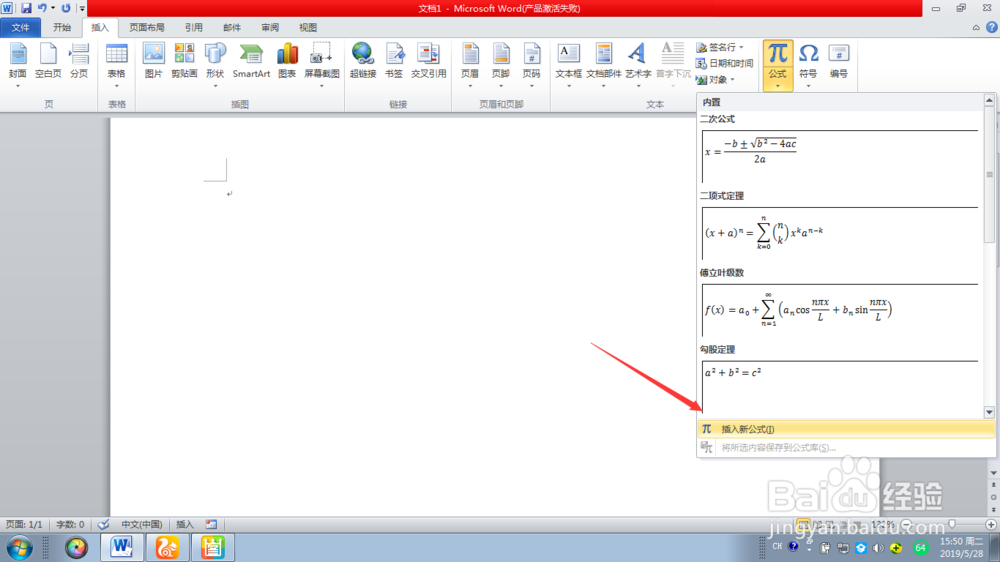Click the volume speaker tray icon

[x=878, y=548]
